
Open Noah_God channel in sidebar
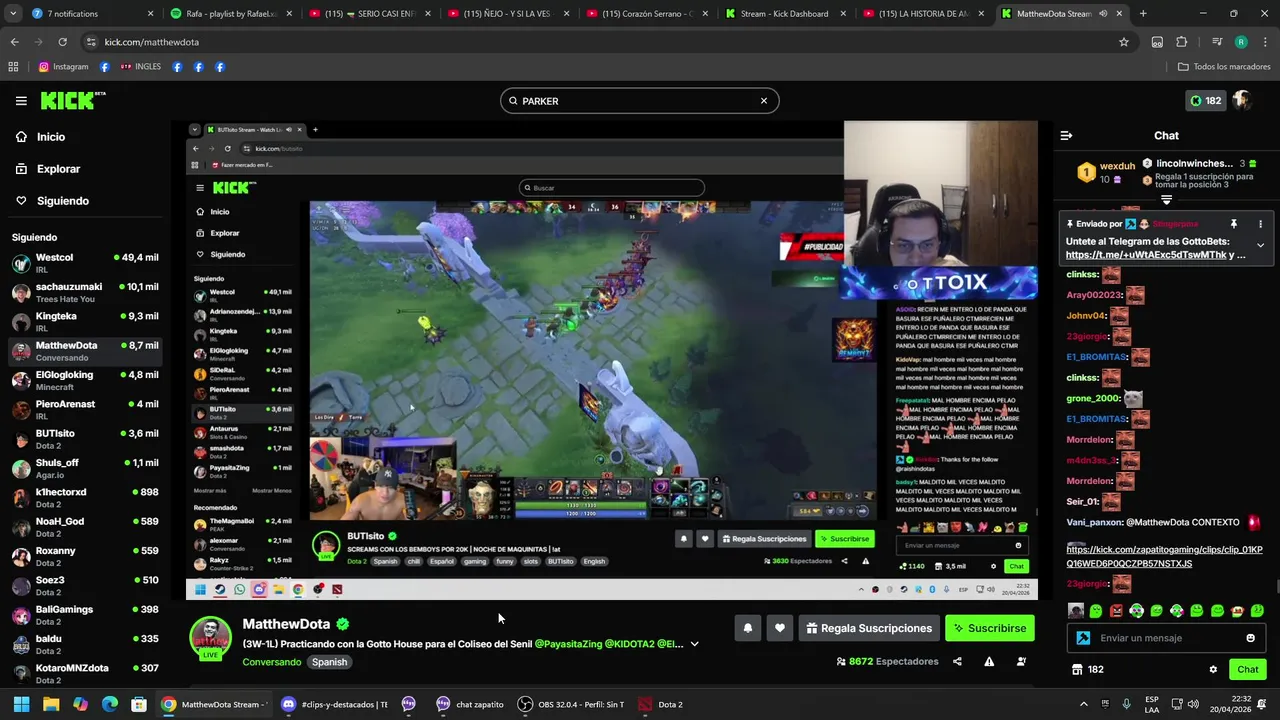tap(86, 527)
